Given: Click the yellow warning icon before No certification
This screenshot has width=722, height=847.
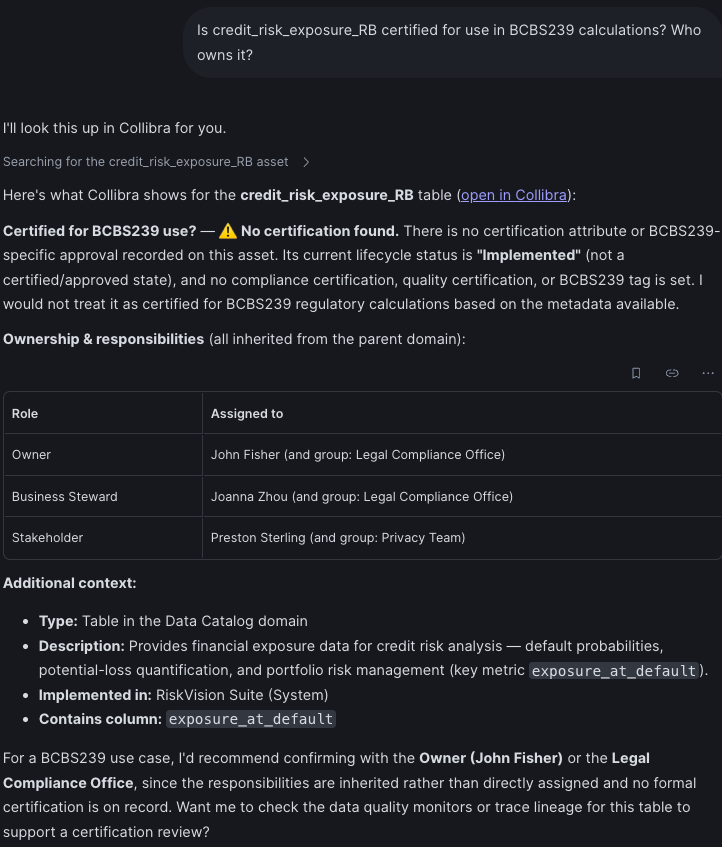Looking at the screenshot, I should [x=228, y=231].
